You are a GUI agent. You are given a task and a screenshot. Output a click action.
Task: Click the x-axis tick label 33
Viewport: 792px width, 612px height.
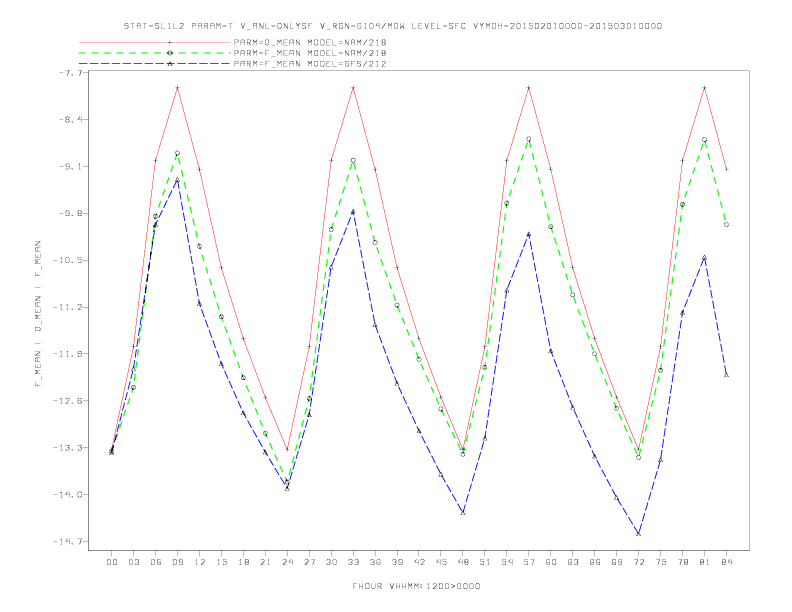354,562
